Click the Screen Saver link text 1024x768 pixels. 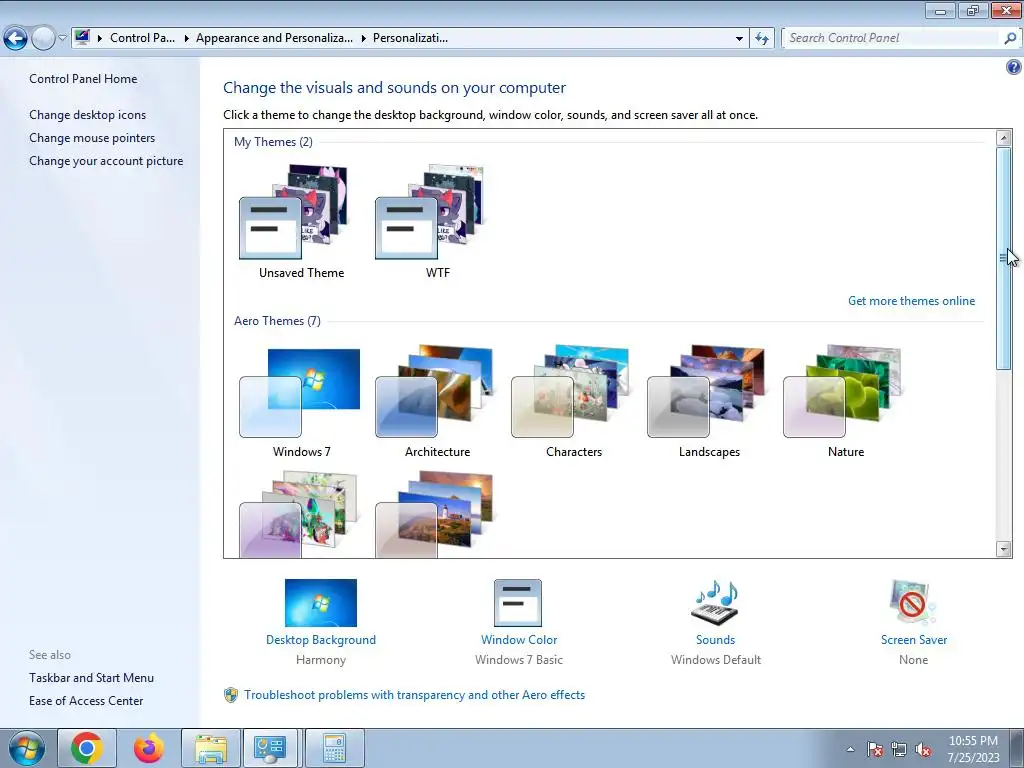click(x=914, y=640)
